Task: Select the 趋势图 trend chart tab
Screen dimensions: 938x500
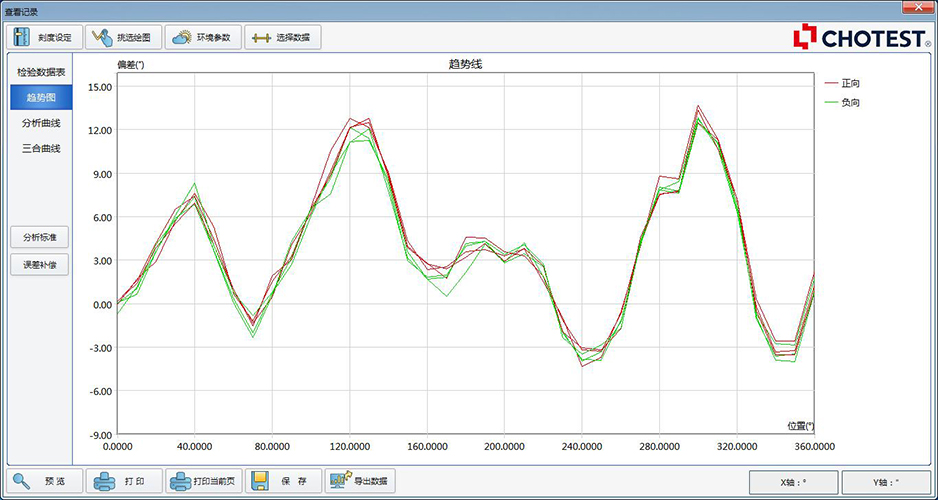Action: click(41, 98)
